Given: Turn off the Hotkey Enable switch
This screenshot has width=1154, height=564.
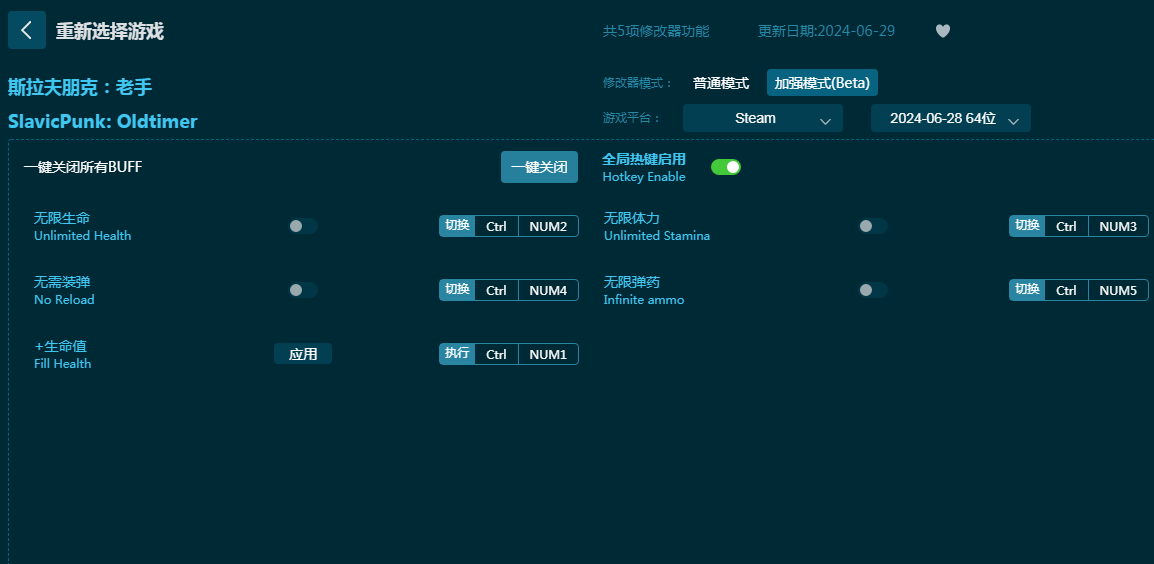Looking at the screenshot, I should (x=726, y=167).
